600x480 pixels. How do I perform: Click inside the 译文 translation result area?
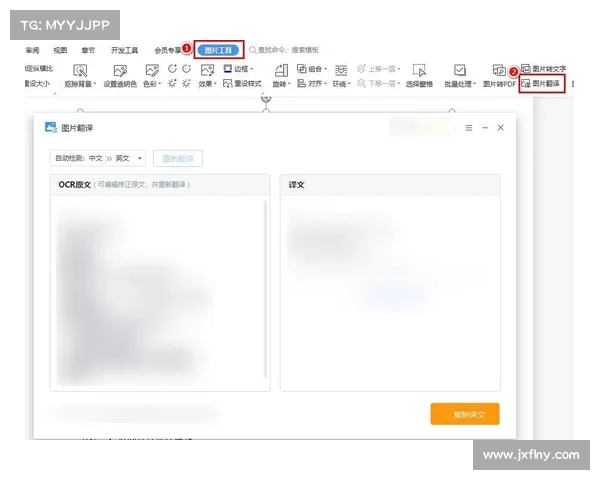coord(390,293)
